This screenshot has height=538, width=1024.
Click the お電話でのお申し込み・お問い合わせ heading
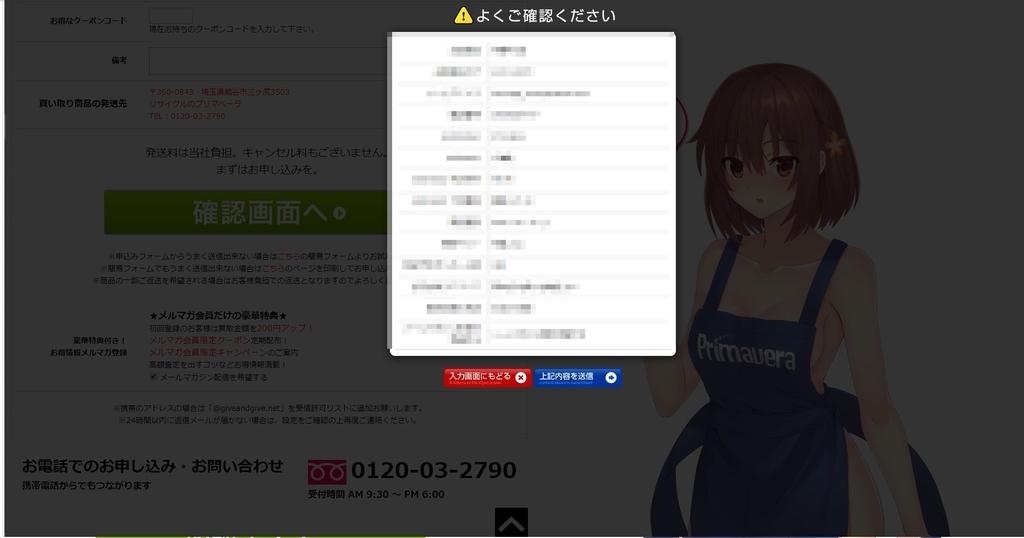point(153,466)
